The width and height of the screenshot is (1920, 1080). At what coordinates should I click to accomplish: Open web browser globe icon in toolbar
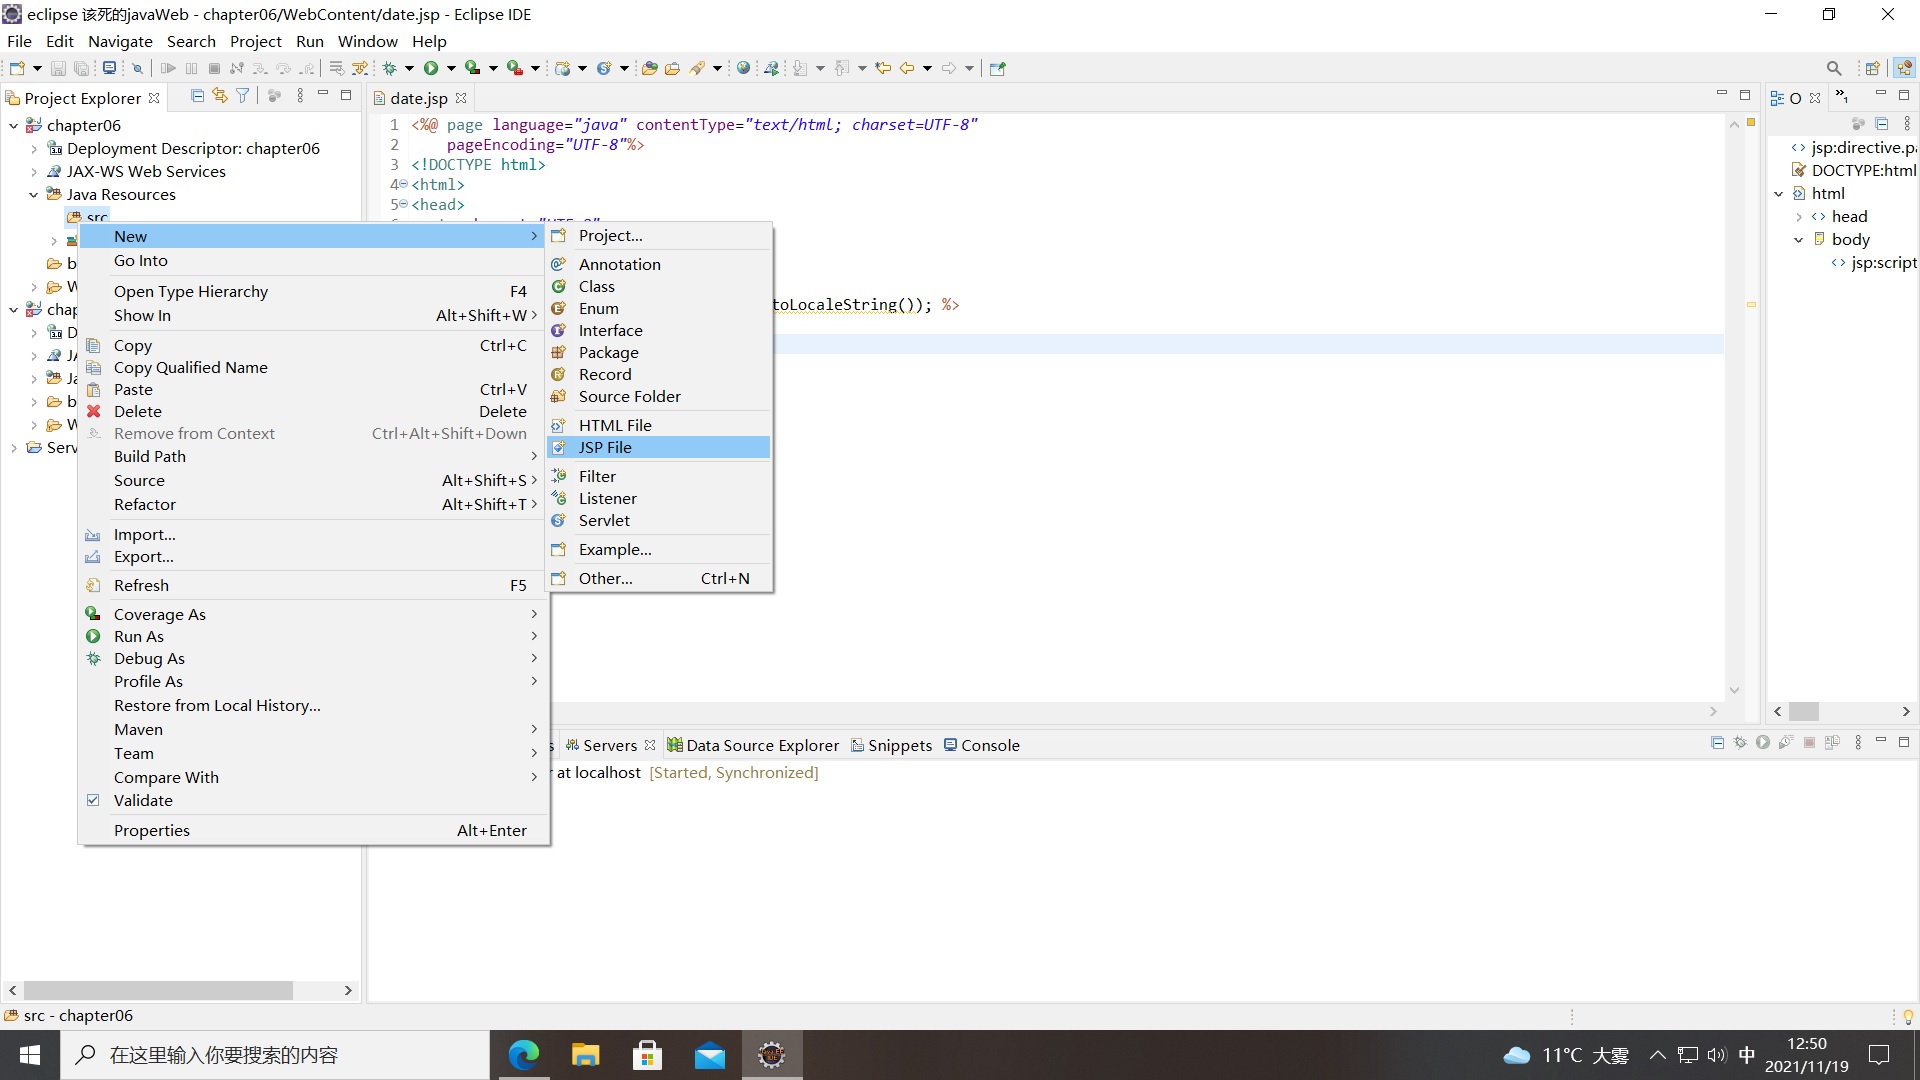click(743, 68)
